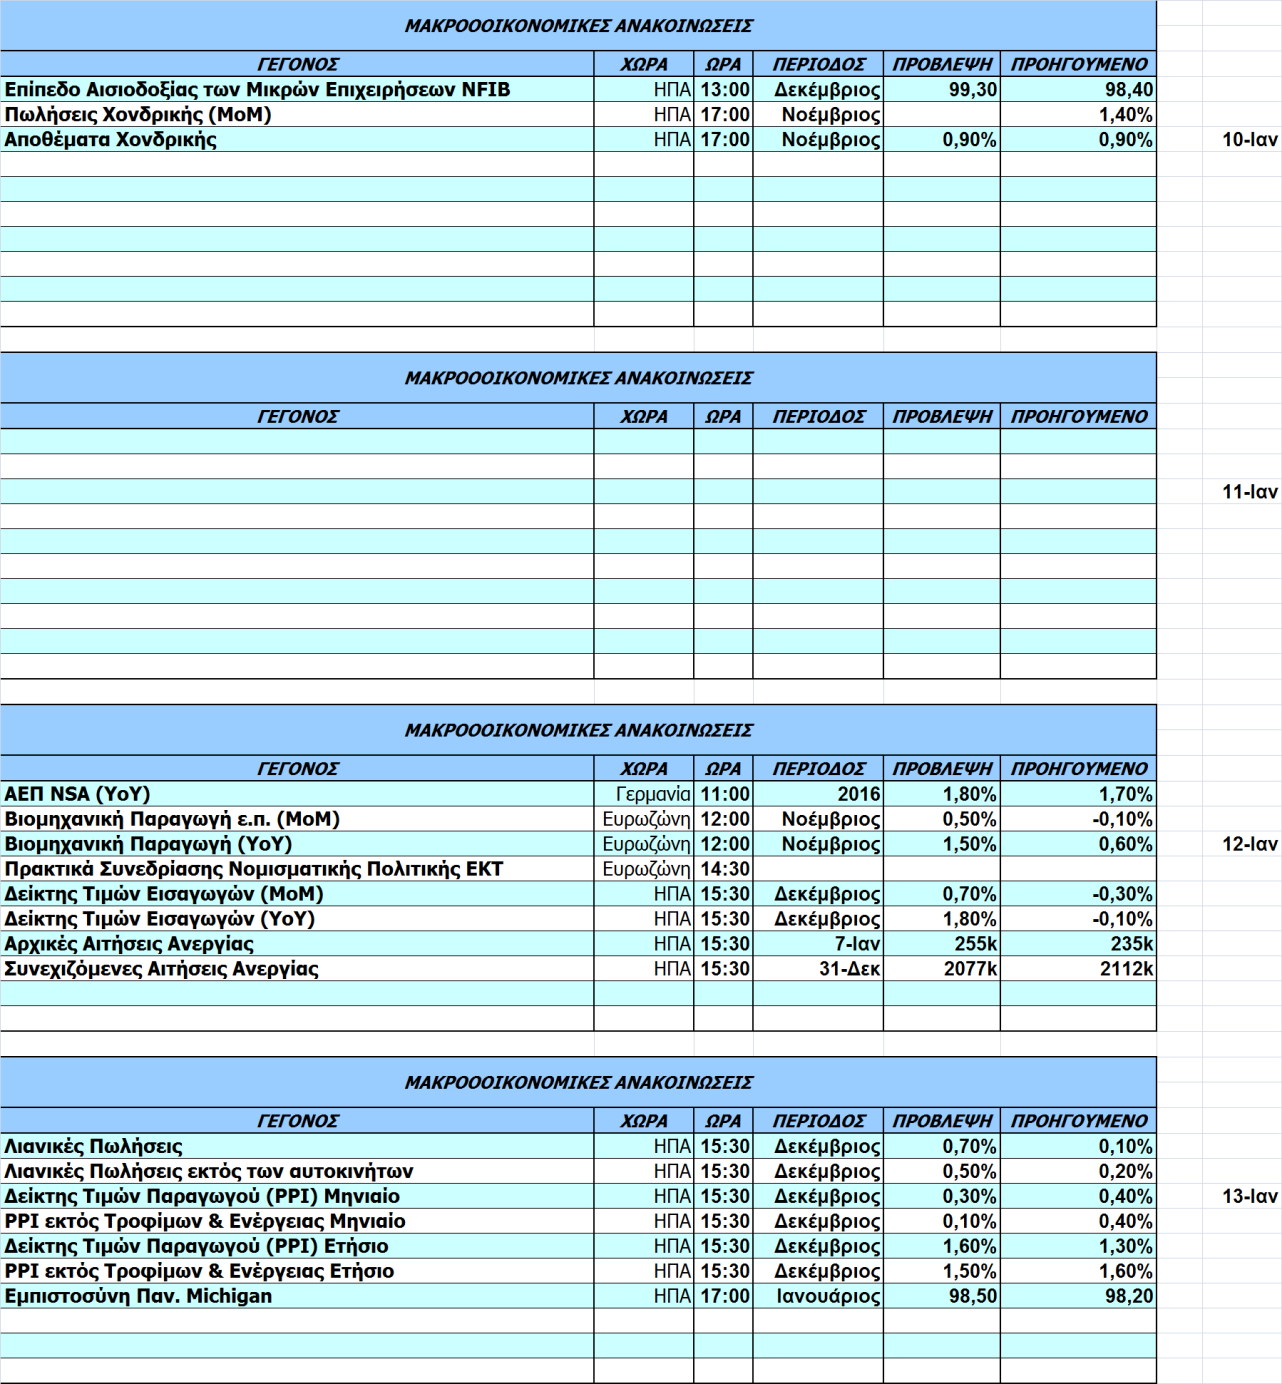Click the first 'ΜΑΚΡΟΟΙΚΟΝΟΜΙΚΕΣ ΑΝΑΚΟΙΝΩΣΕΙΣ' title above 10-Ιαν table
Image resolution: width=1282 pixels, height=1384 pixels.
(578, 26)
